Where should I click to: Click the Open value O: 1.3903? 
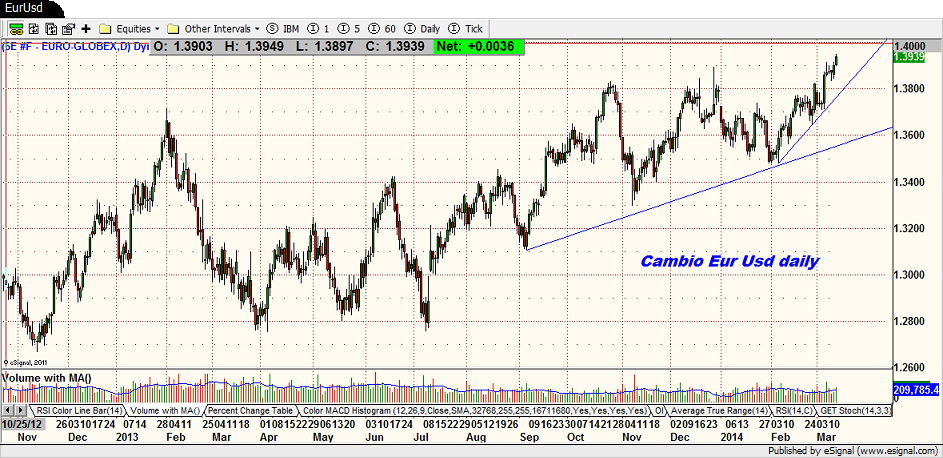tap(183, 46)
